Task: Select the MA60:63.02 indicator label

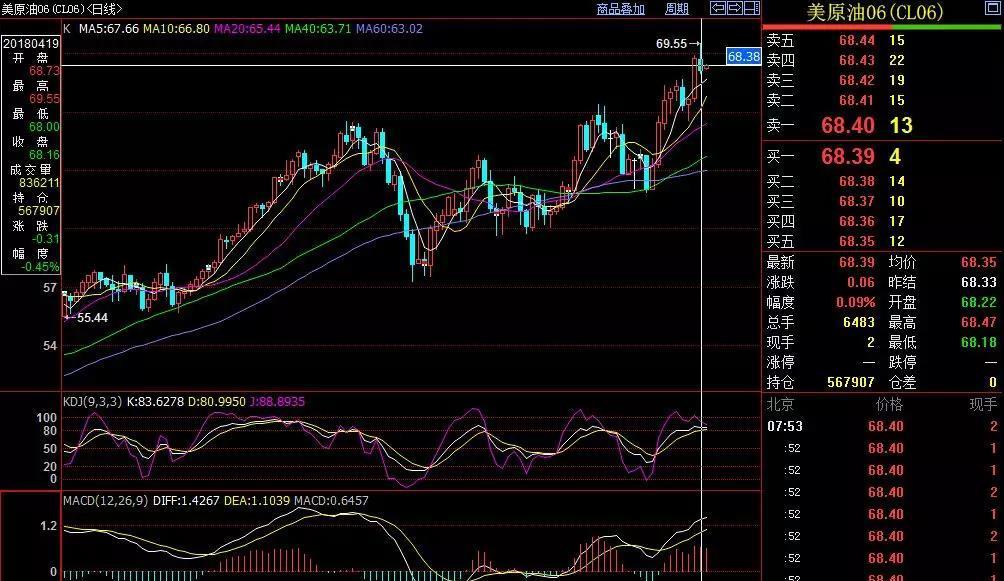Action: tap(389, 29)
